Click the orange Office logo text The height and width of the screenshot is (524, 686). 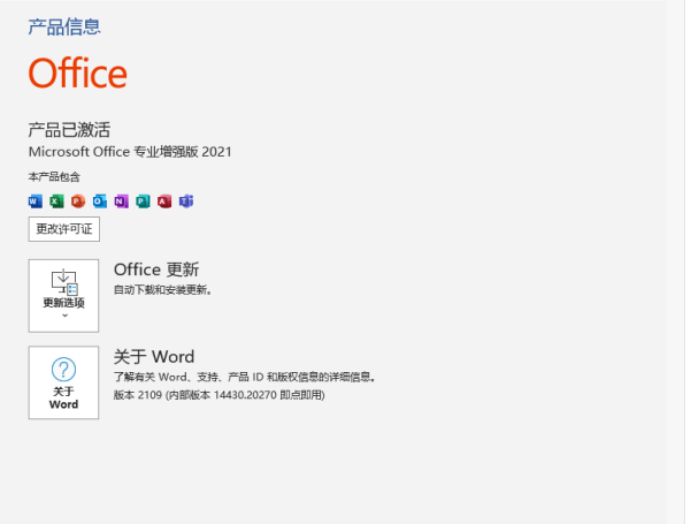[x=78, y=73]
